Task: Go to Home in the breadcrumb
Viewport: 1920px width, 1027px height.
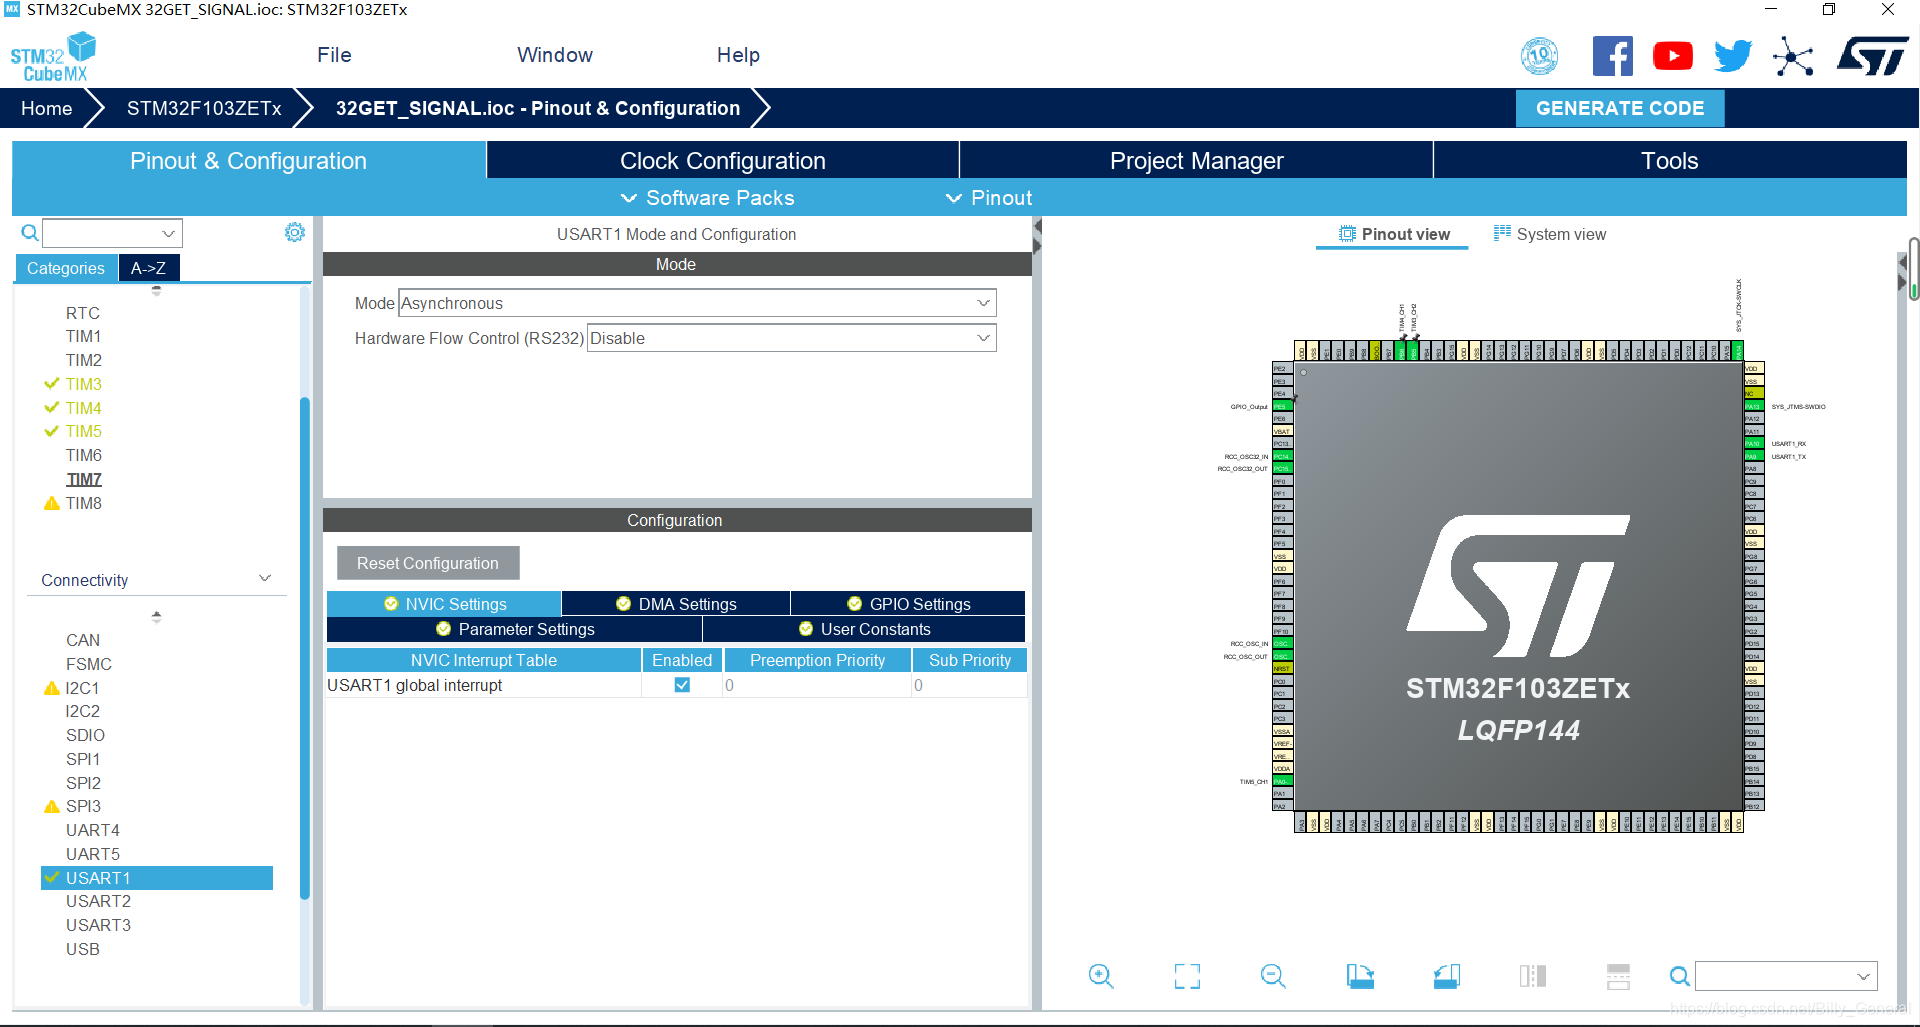Action: coord(46,108)
